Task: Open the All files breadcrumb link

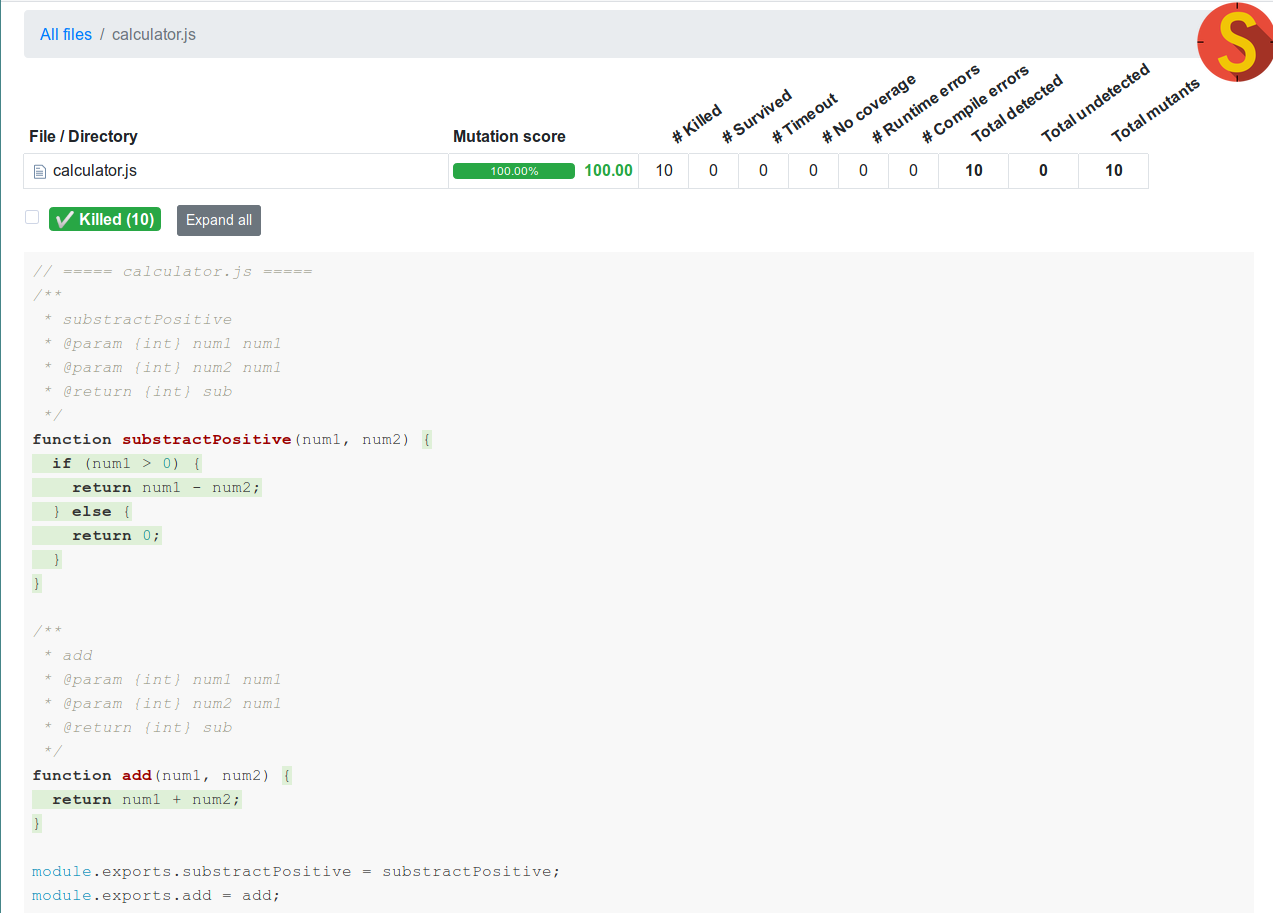Action: 65,34
